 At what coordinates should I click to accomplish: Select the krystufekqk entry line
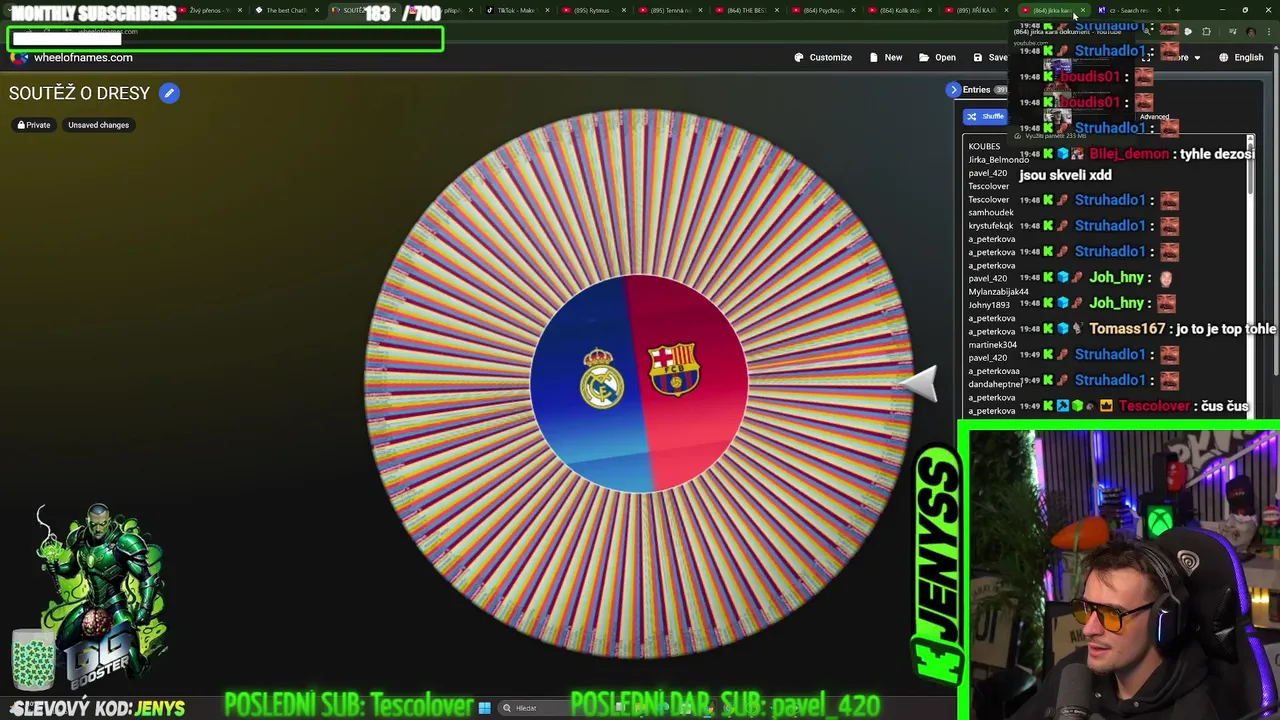(x=991, y=226)
